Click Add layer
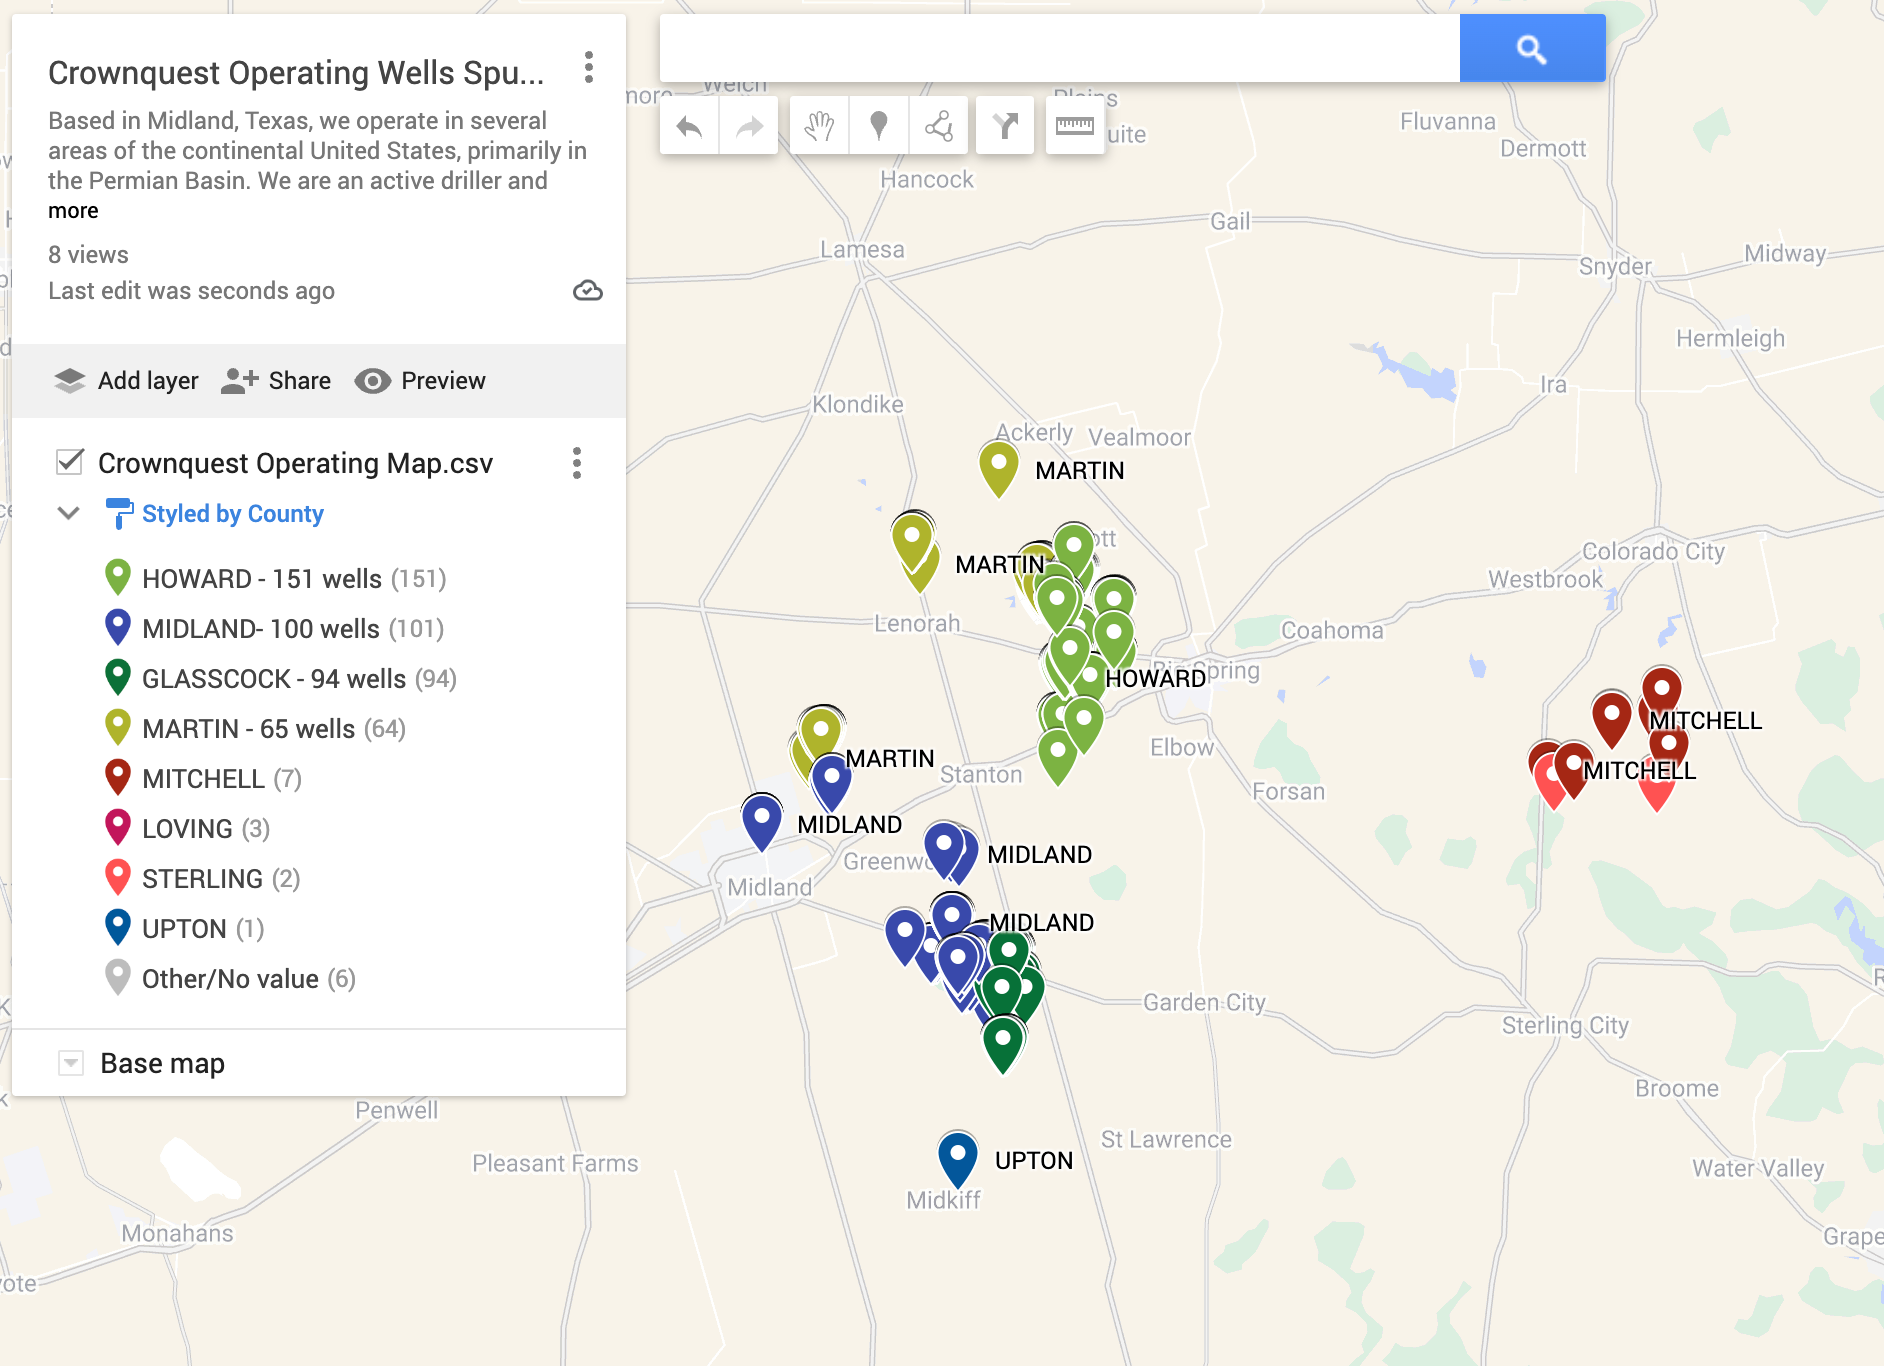Image resolution: width=1884 pixels, height=1366 pixels. 126,381
